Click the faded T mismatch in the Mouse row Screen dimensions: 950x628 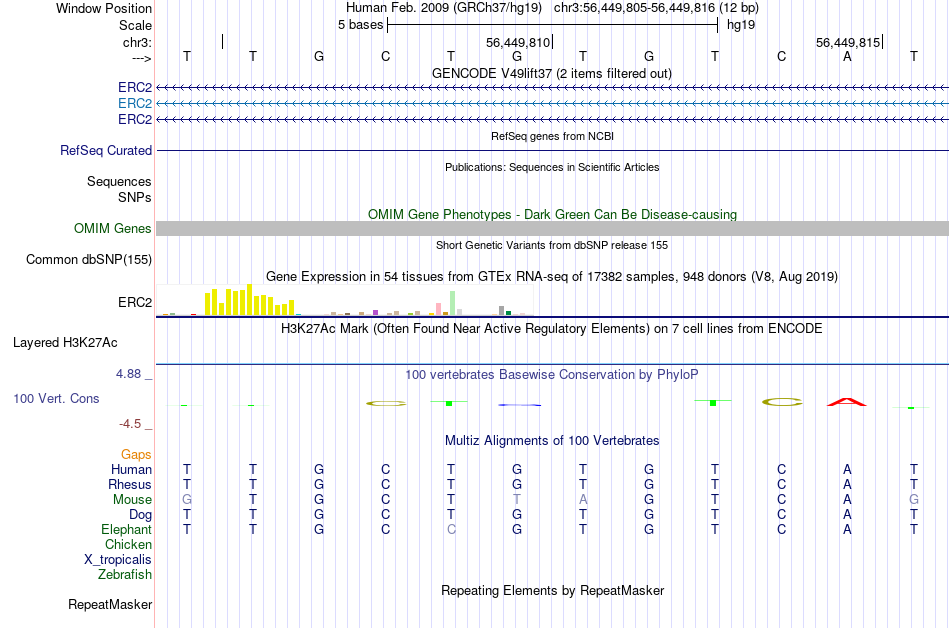517,500
